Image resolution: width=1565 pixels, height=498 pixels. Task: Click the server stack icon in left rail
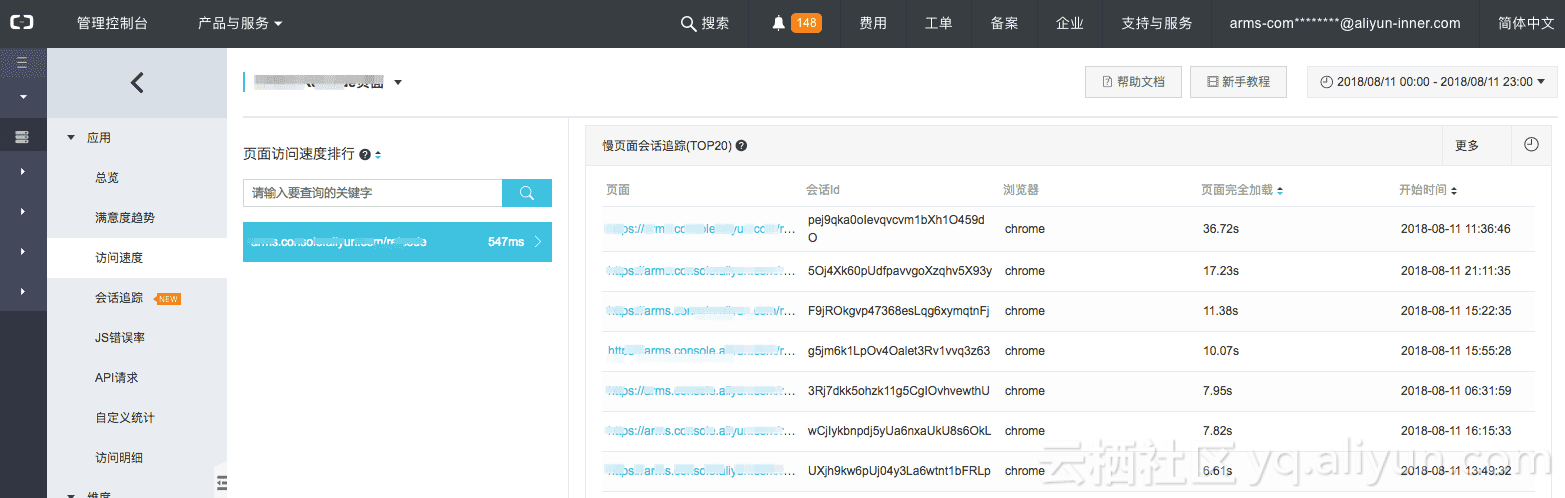[x=22, y=137]
